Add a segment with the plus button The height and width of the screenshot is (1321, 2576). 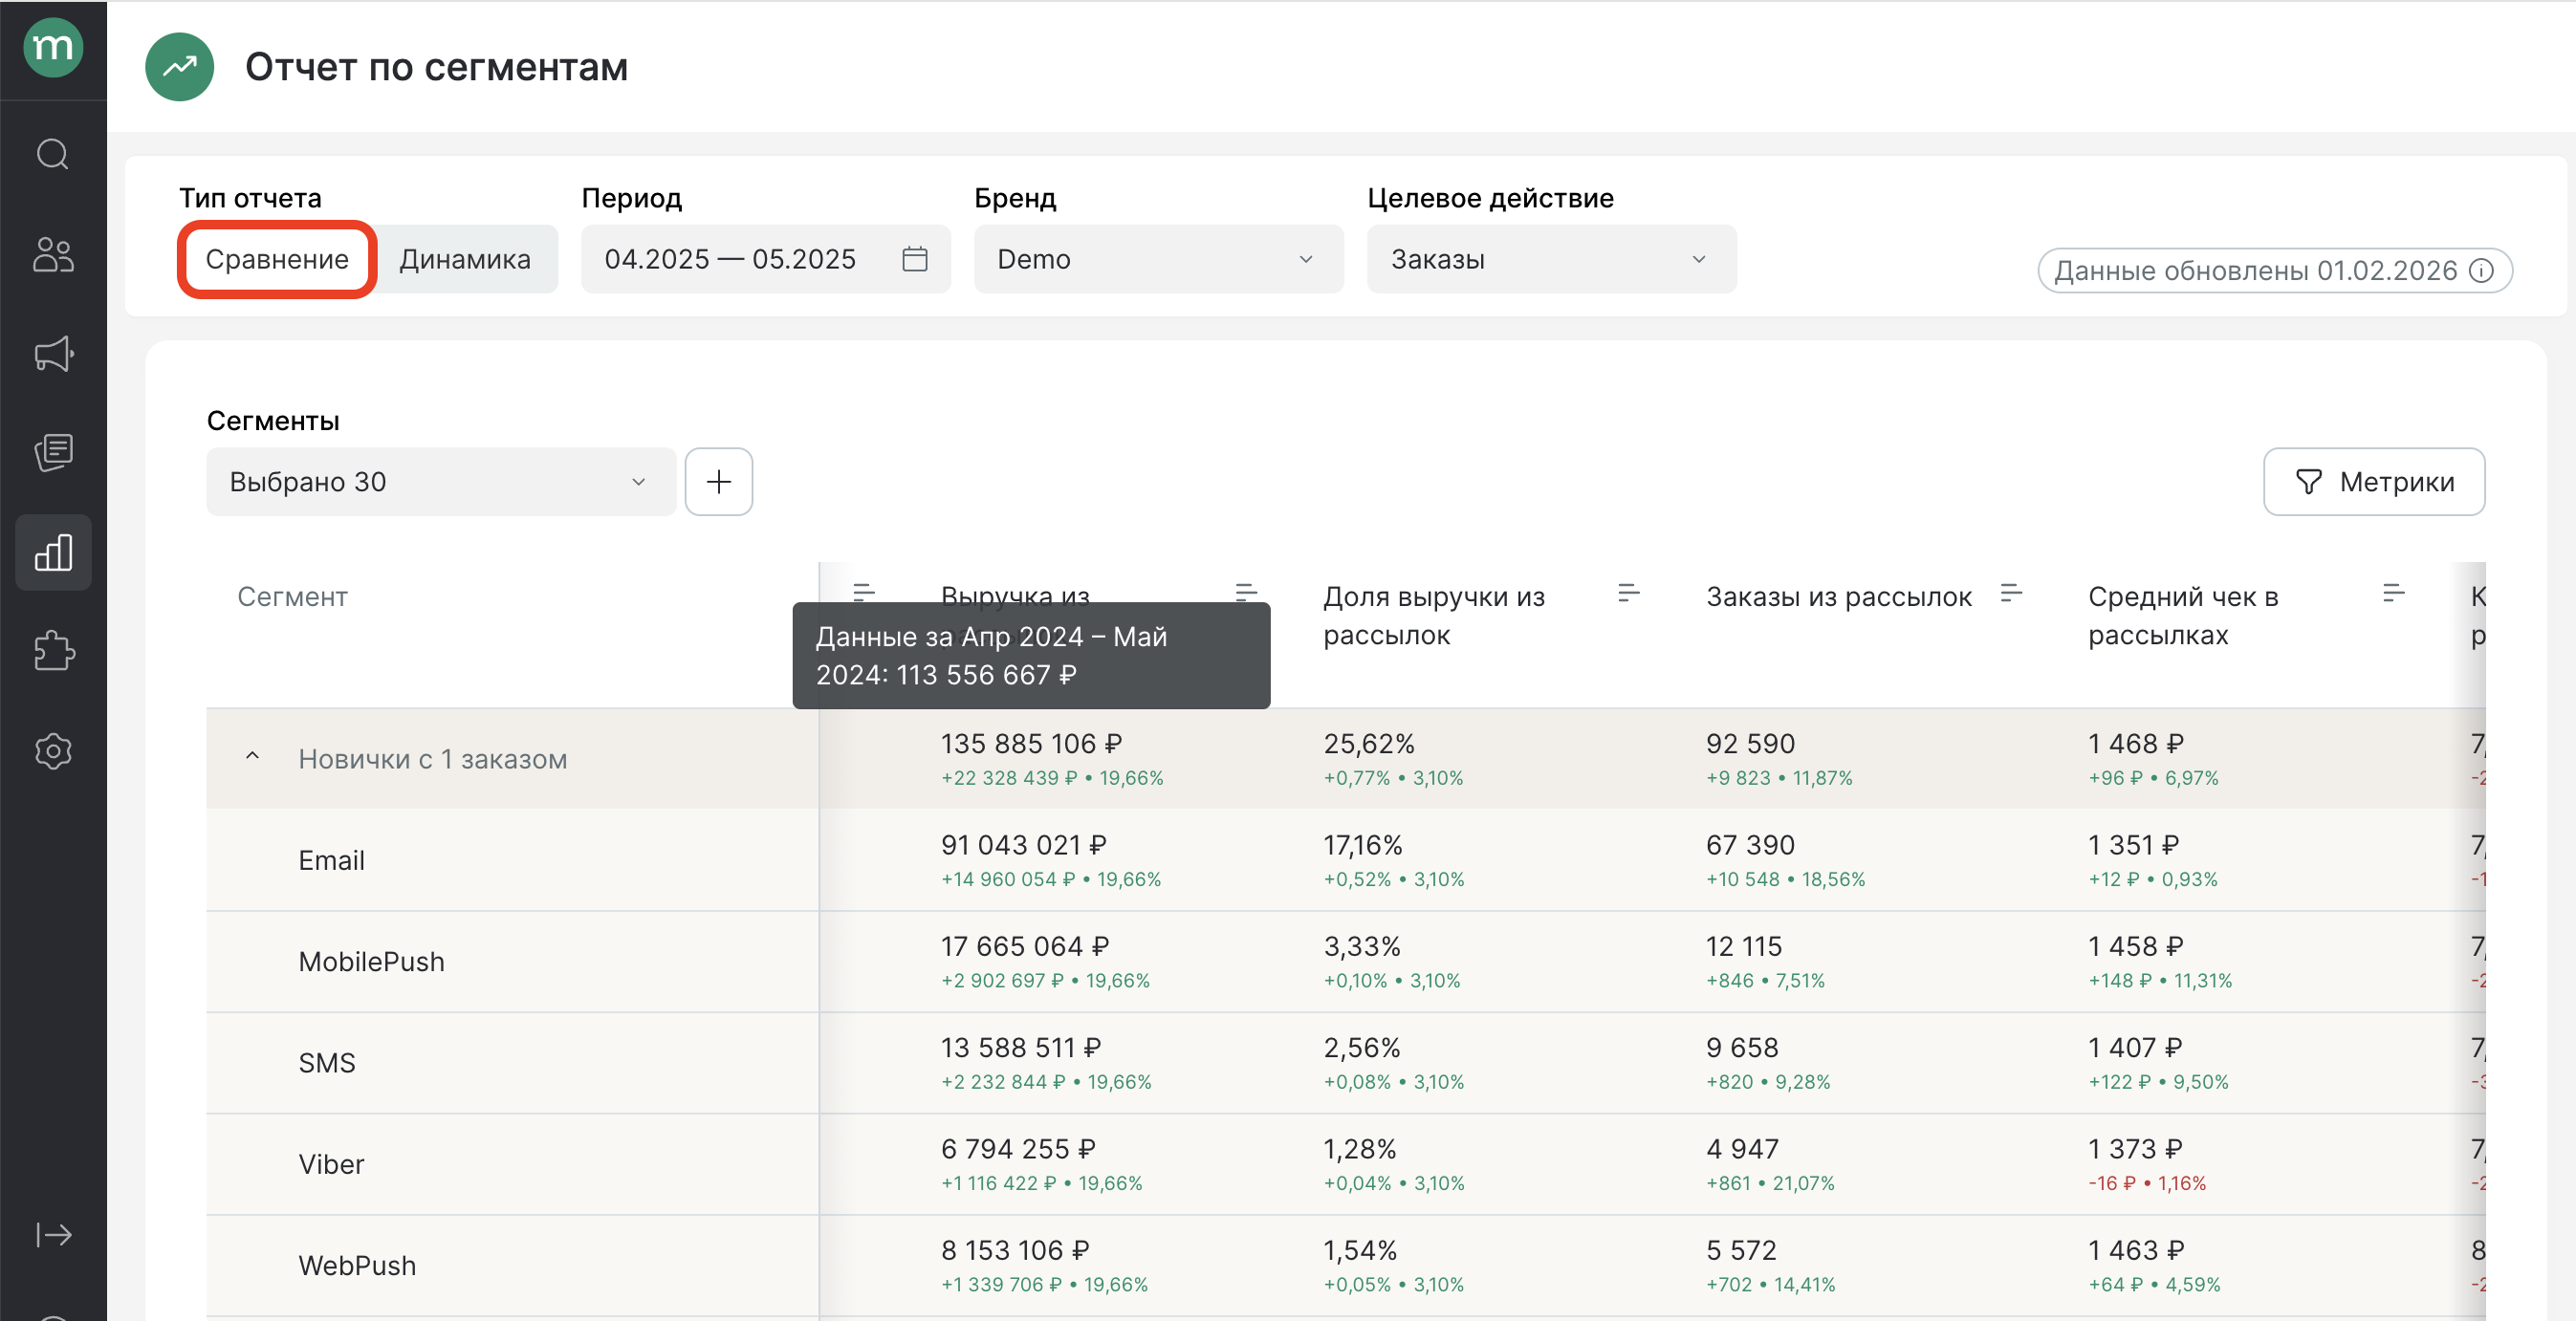(718, 481)
